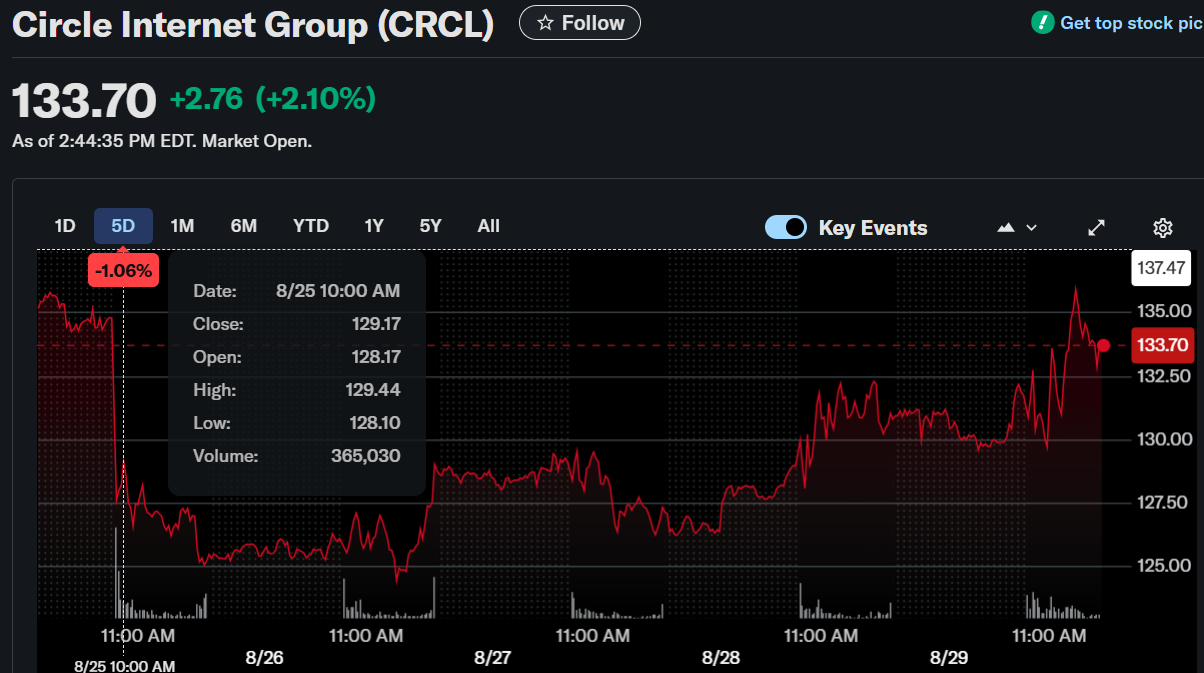
Task: Click the 133.70 red price label on axis
Action: coord(1162,346)
